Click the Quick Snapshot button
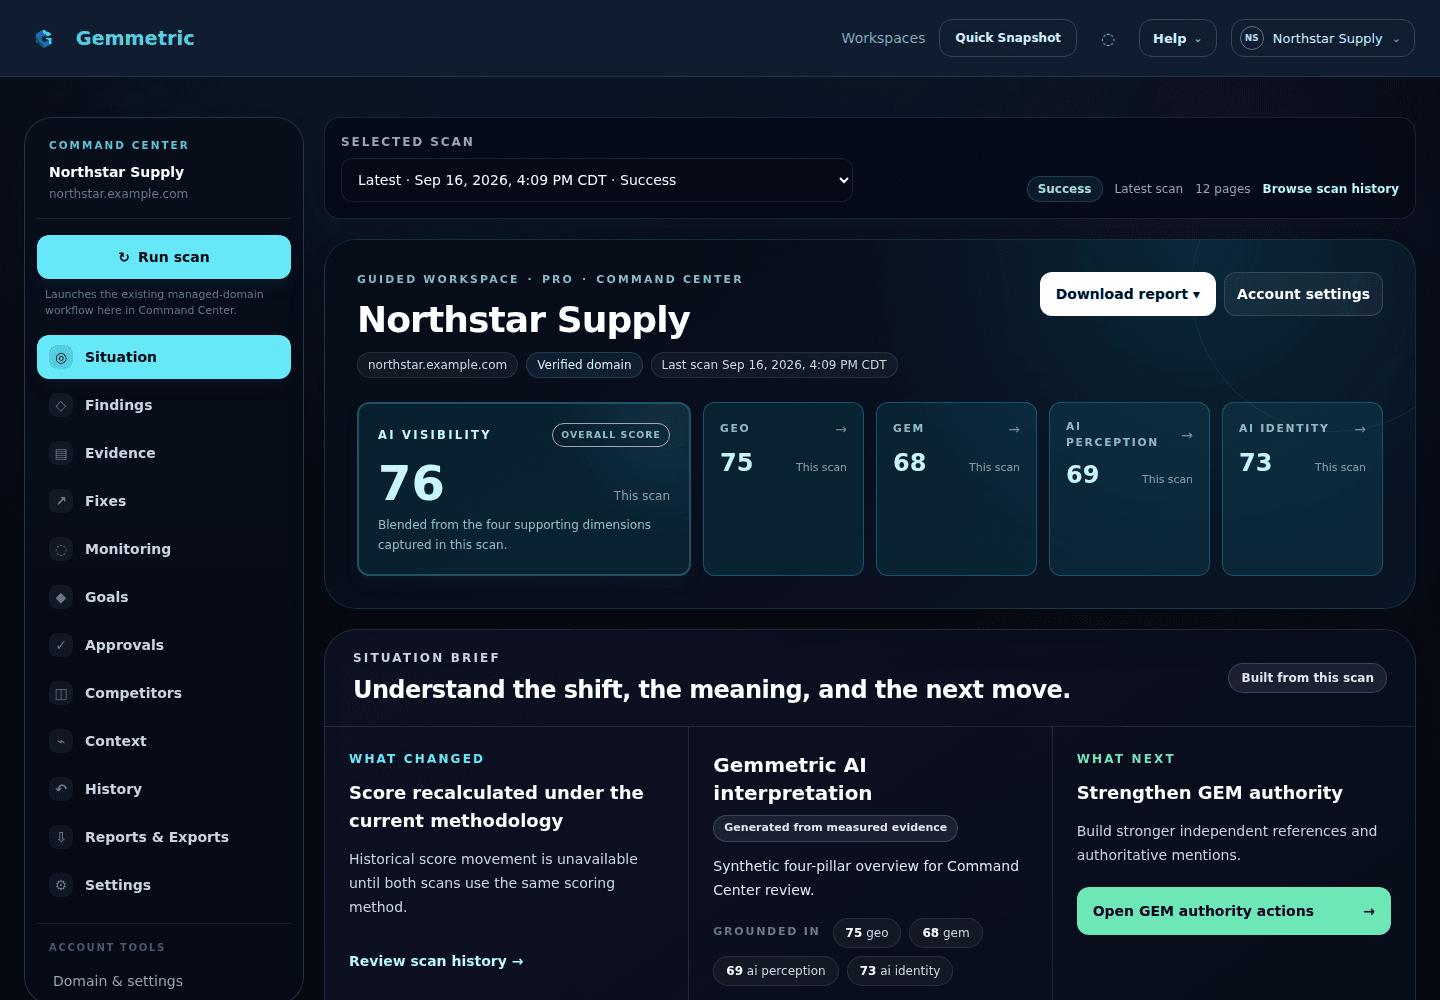 tap(1008, 38)
